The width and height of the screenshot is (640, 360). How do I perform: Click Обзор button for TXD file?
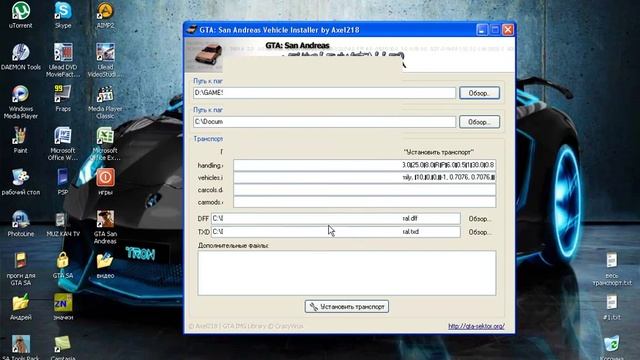(x=480, y=232)
